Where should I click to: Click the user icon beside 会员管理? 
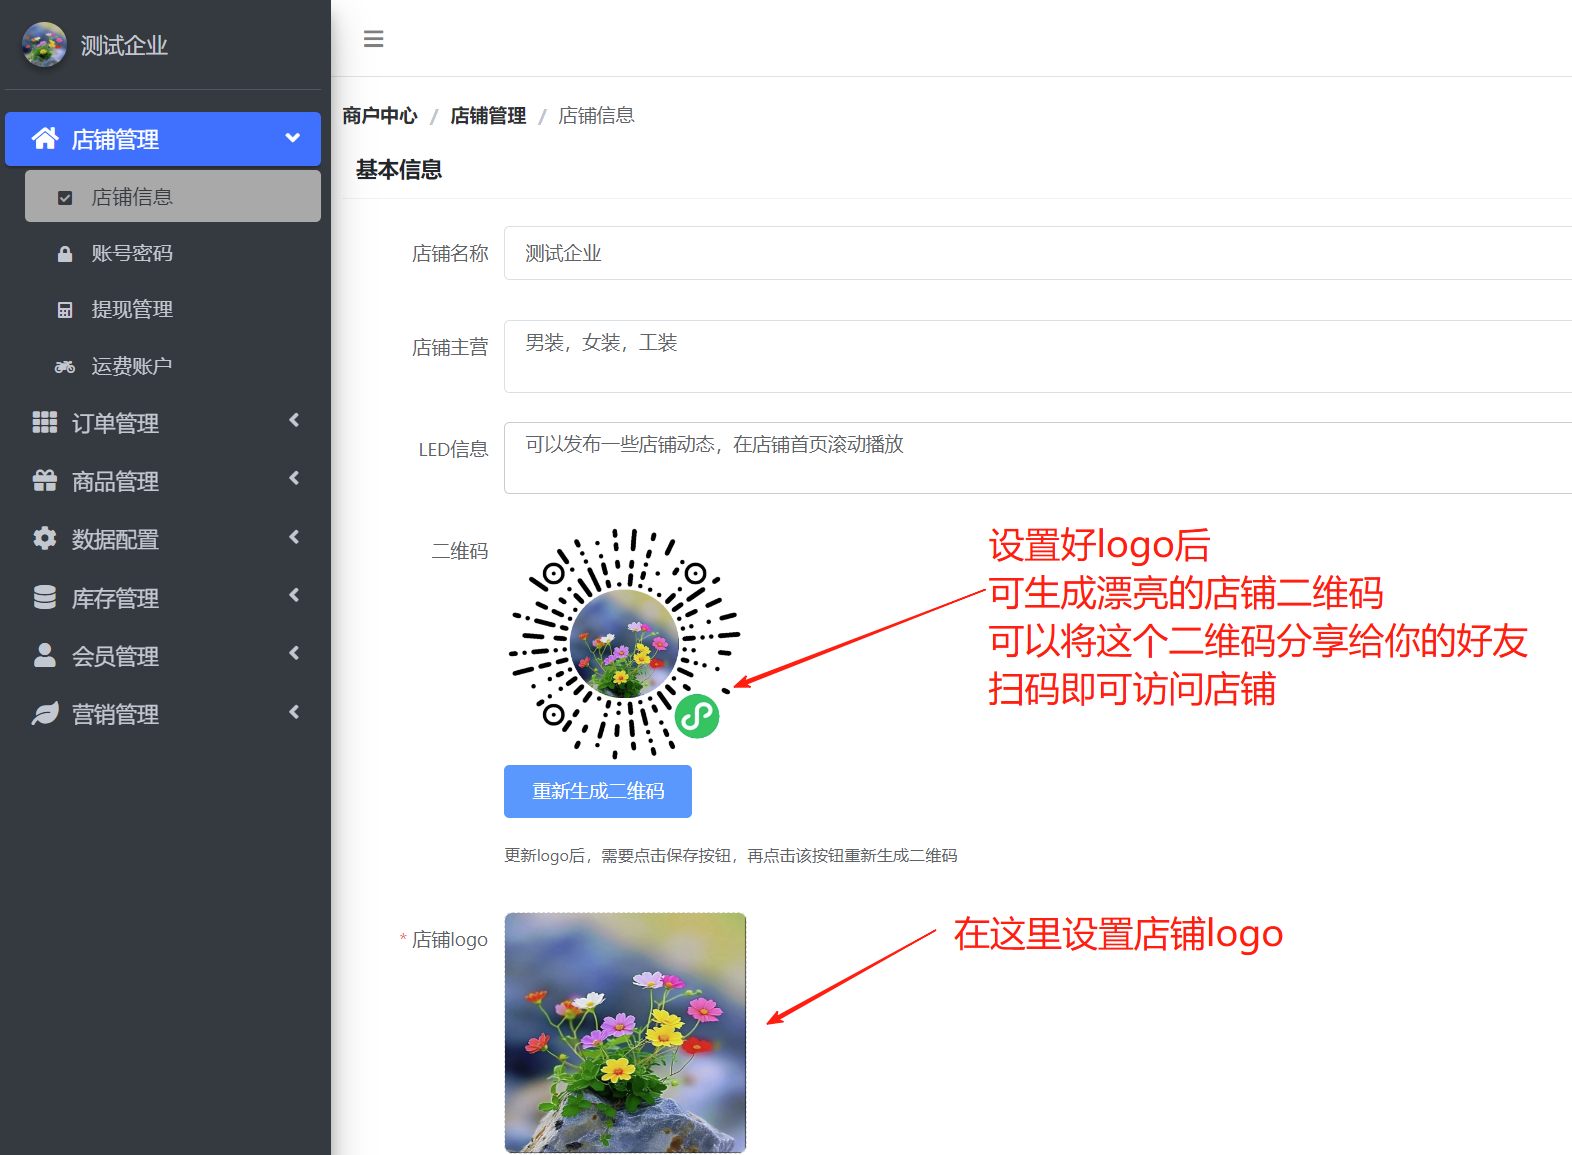pos(45,655)
